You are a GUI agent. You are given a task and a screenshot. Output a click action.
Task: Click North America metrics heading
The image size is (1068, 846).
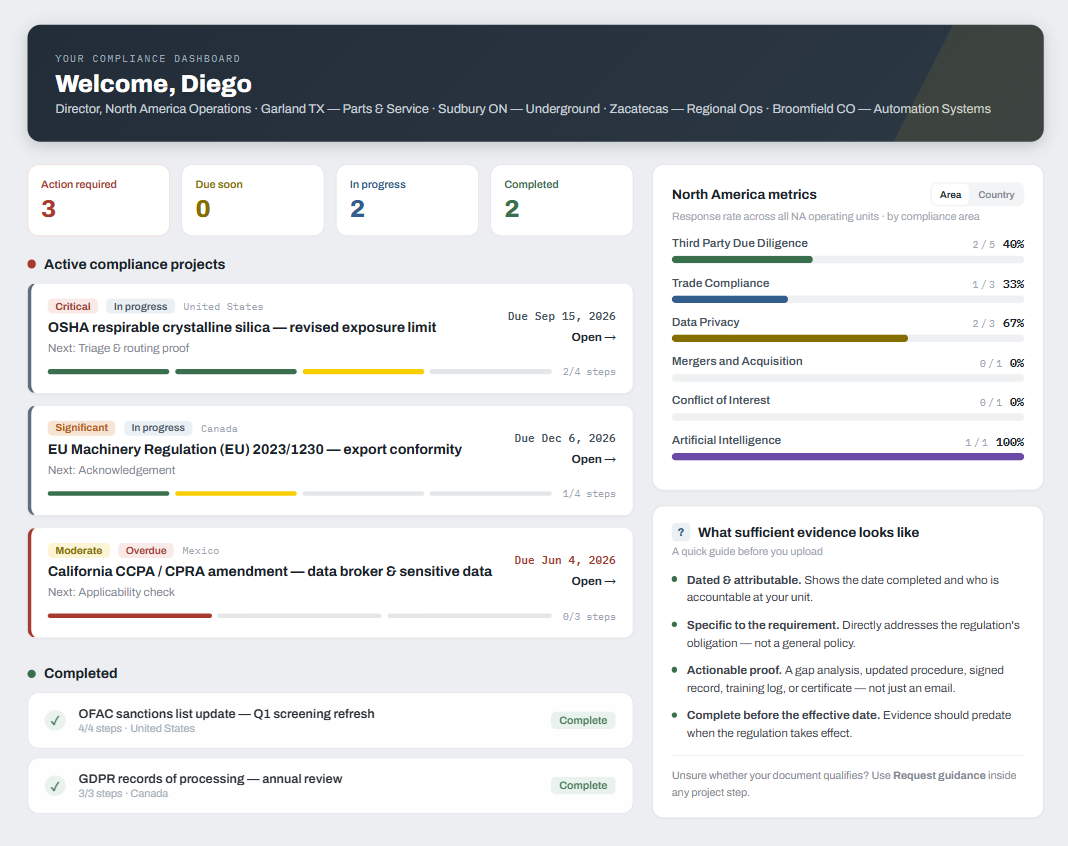pos(744,195)
